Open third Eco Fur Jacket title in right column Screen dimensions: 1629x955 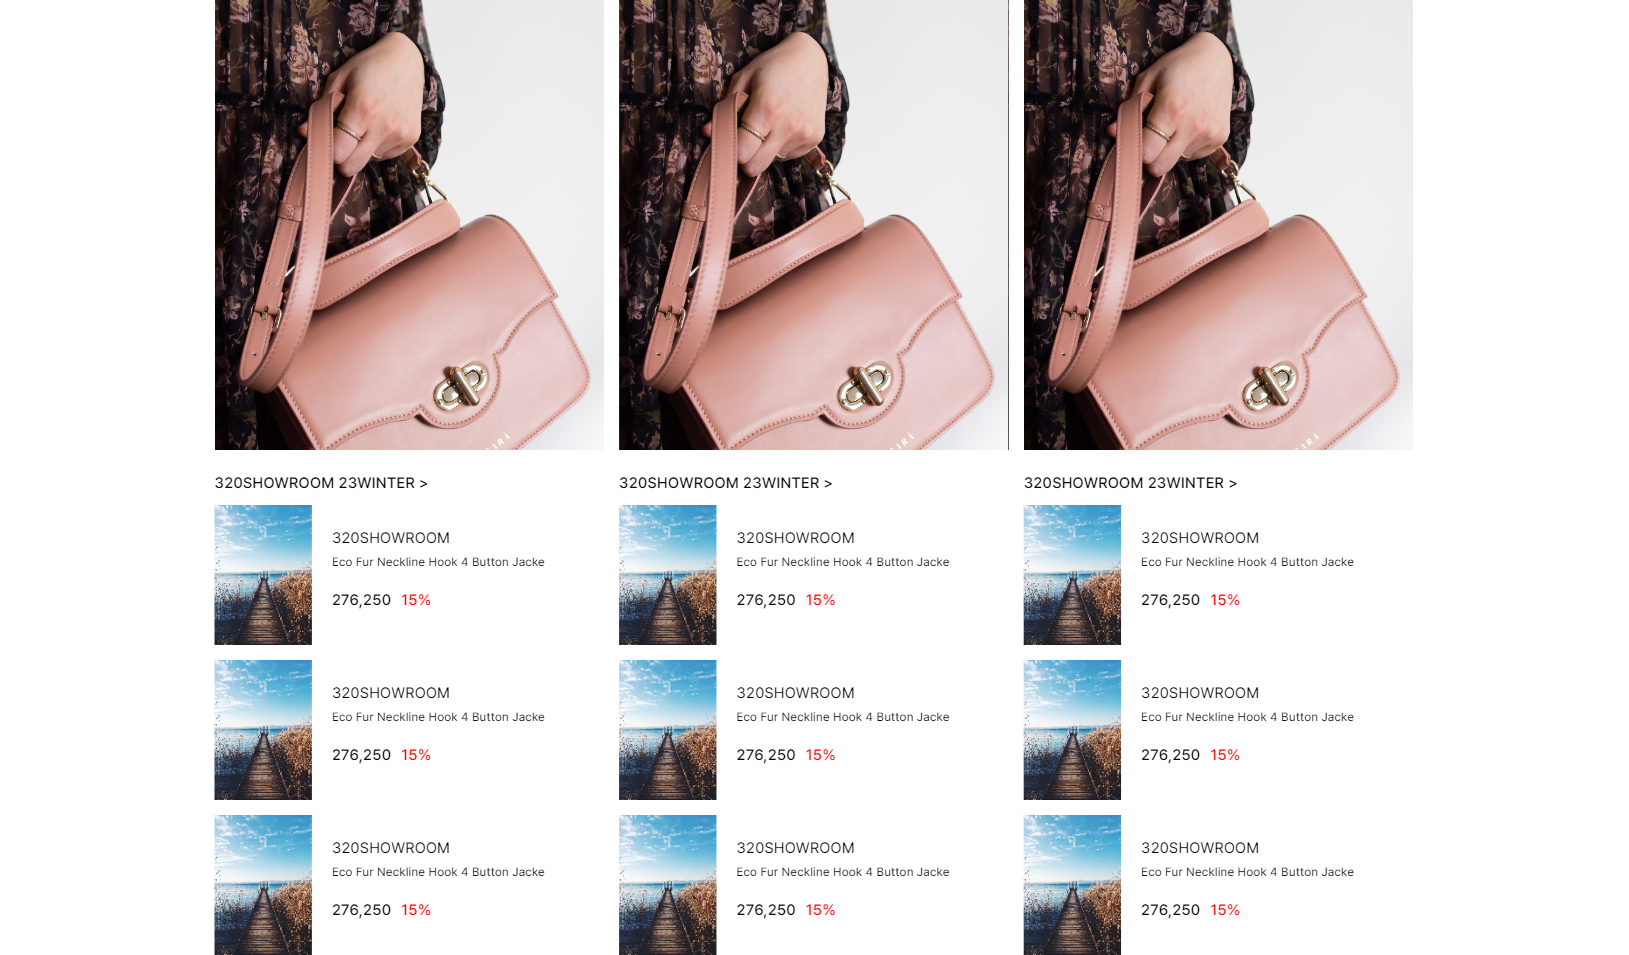point(1247,872)
